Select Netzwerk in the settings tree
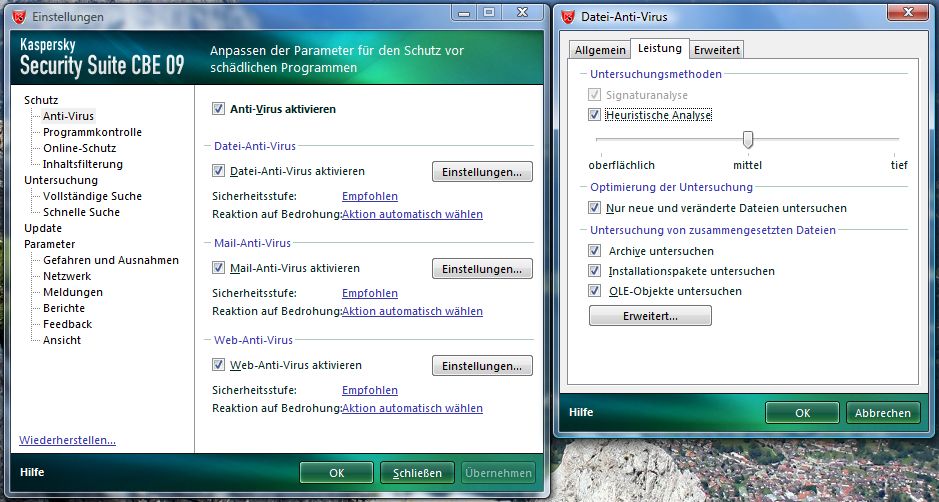The image size is (939, 502). coord(67,276)
